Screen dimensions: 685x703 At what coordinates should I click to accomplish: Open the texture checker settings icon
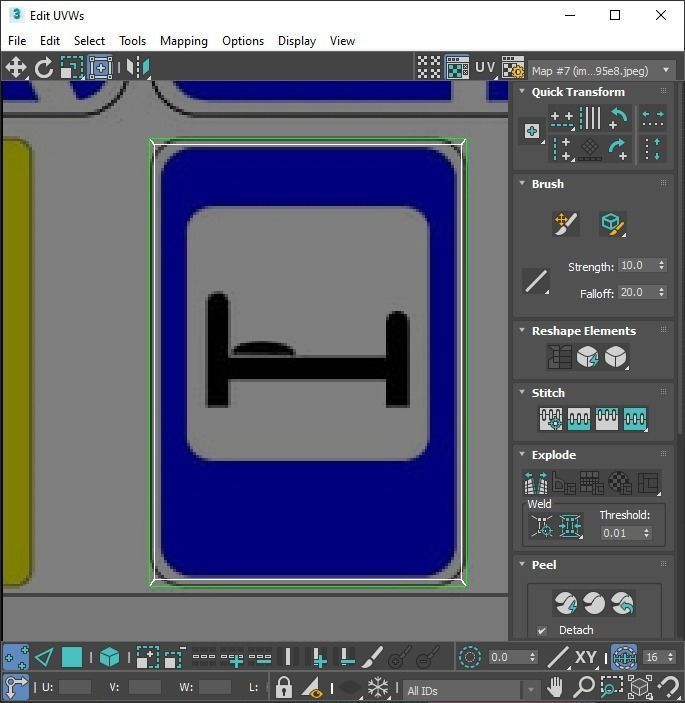(x=513, y=68)
